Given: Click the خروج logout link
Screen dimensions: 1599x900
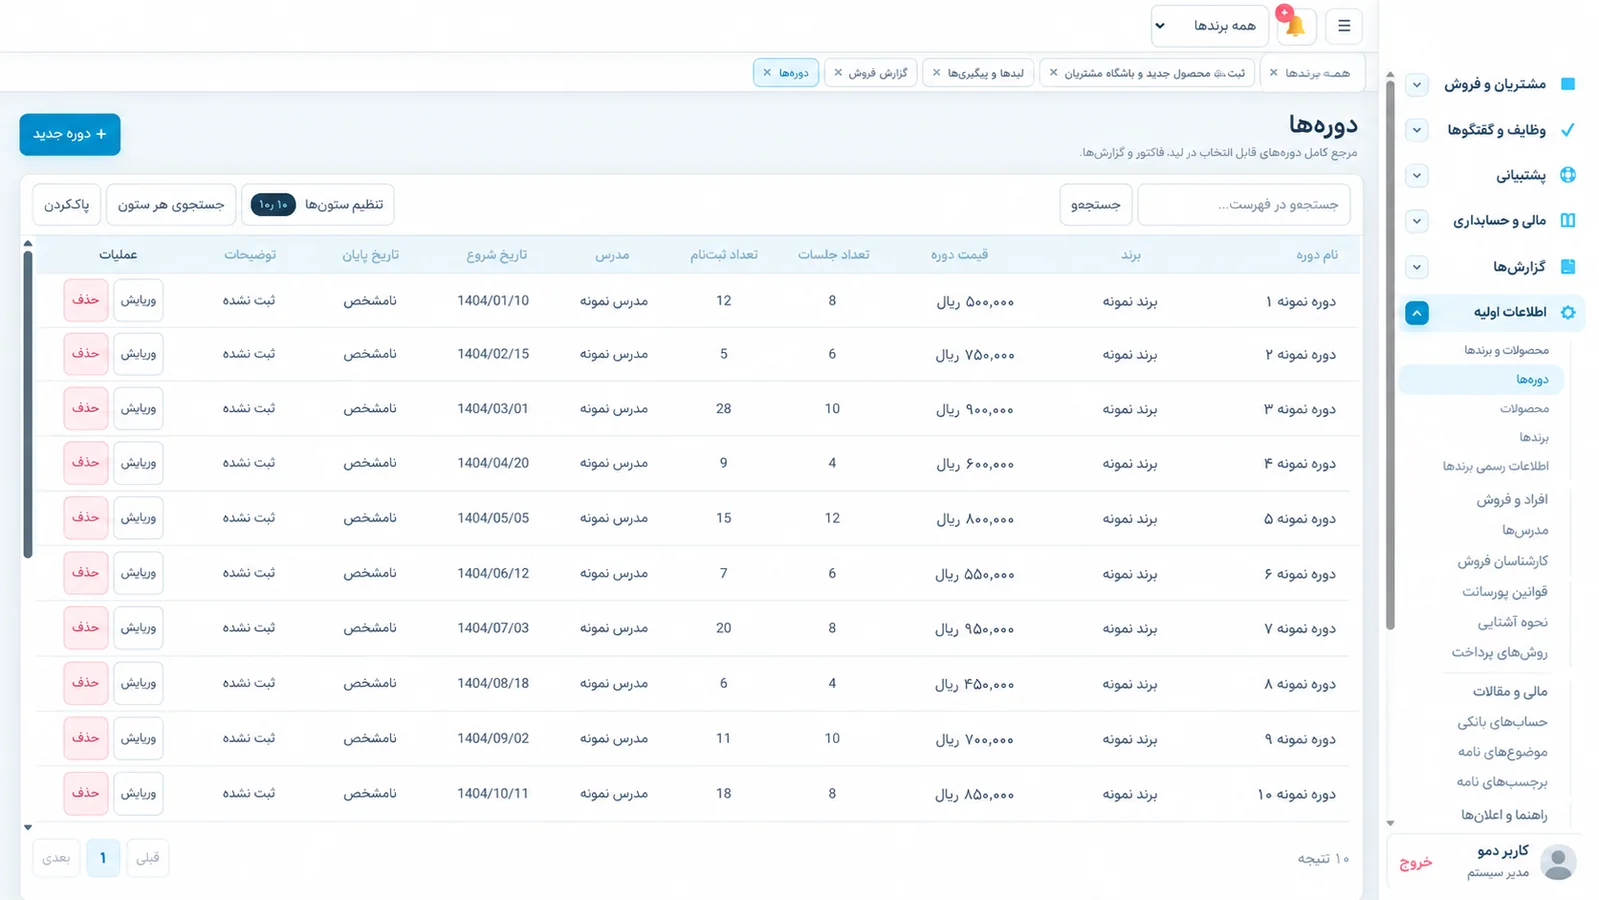Looking at the screenshot, I should pyautogui.click(x=1416, y=862).
